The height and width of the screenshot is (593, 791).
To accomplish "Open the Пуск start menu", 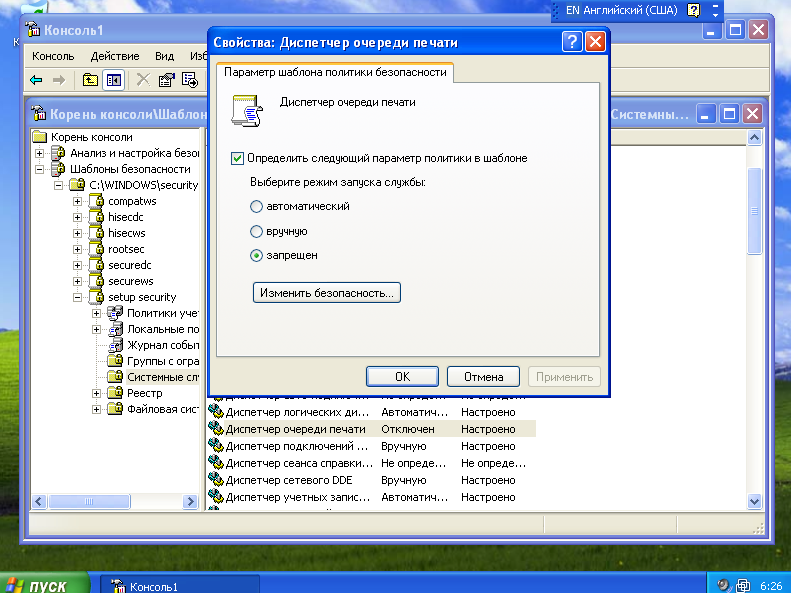I will click(44, 584).
